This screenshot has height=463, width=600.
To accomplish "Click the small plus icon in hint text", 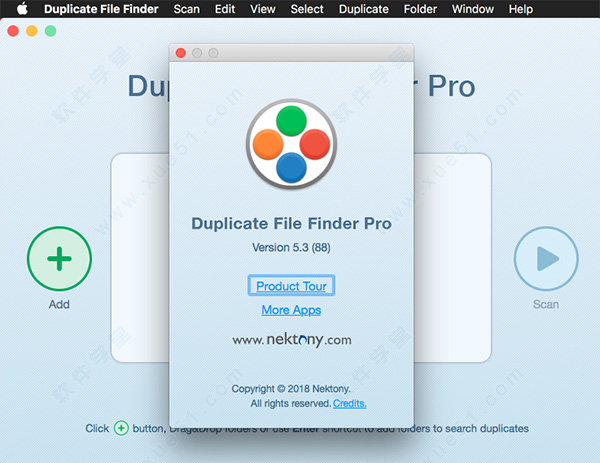I will click(121, 428).
